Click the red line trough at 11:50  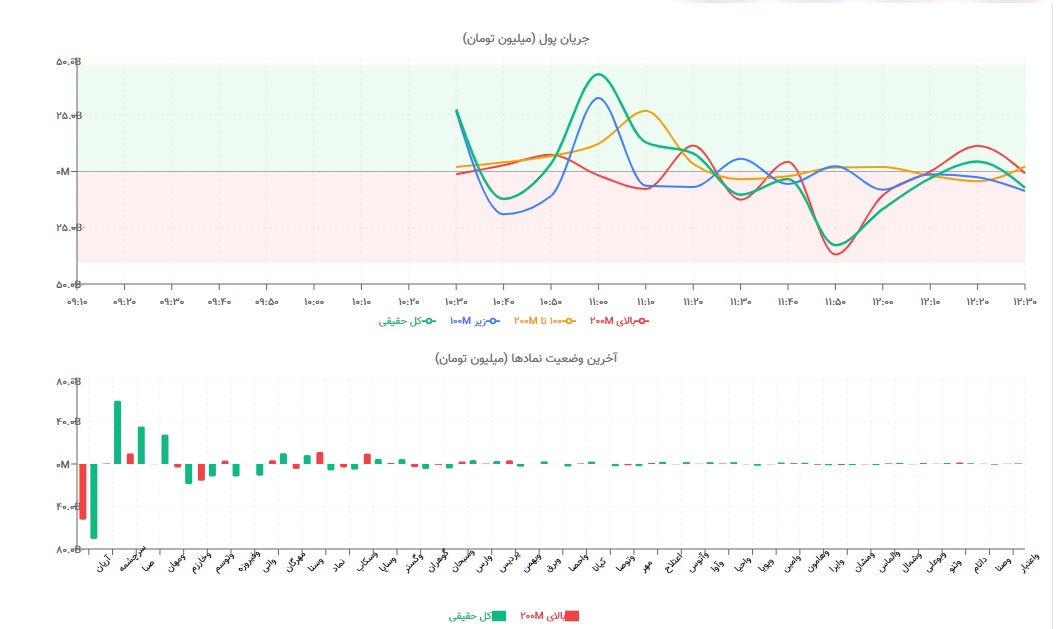(836, 254)
